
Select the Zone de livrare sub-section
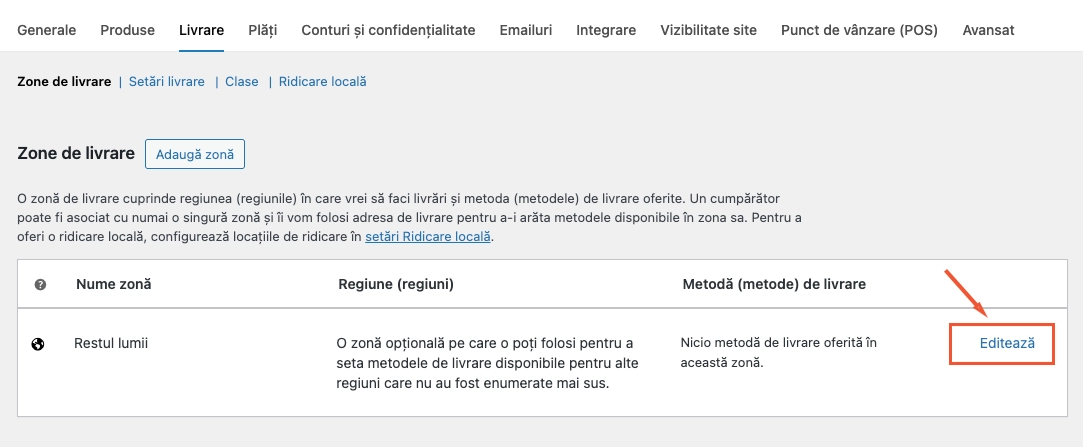(x=64, y=82)
